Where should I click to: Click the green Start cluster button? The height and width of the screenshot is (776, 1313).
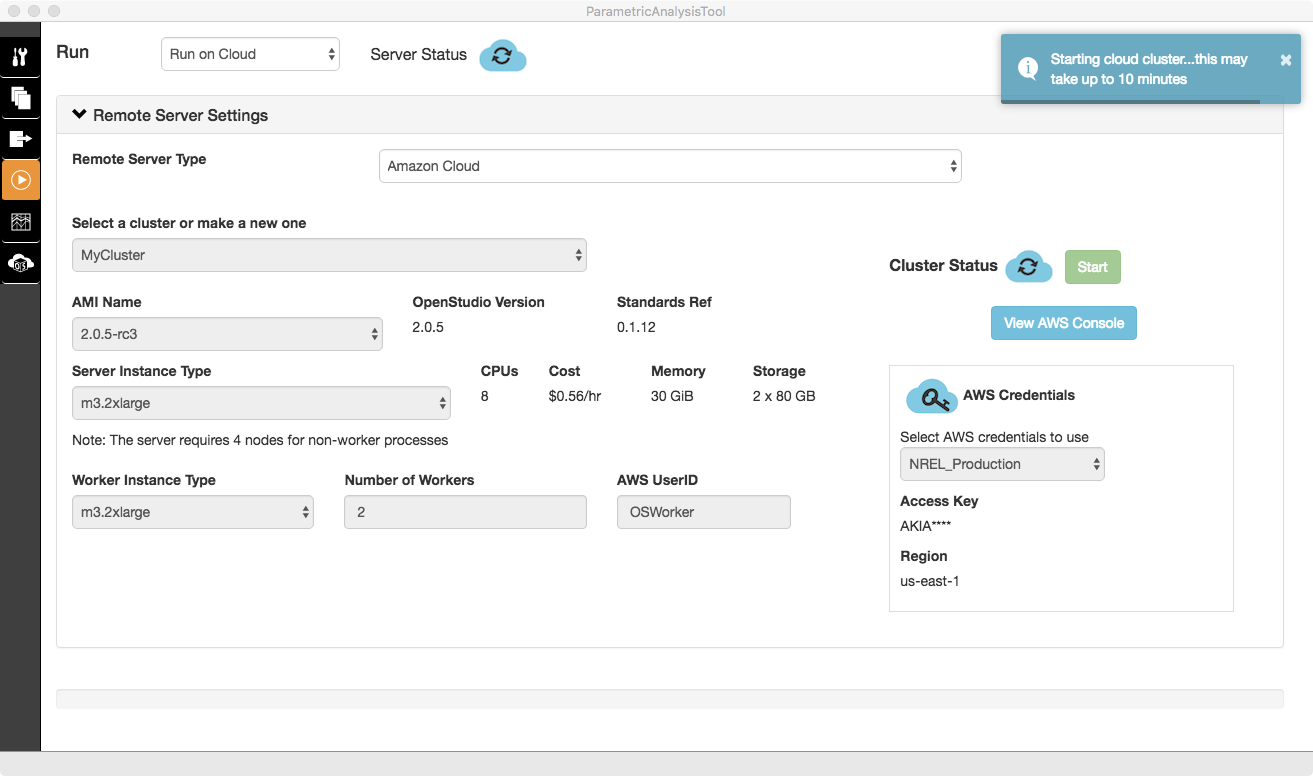(x=1092, y=267)
